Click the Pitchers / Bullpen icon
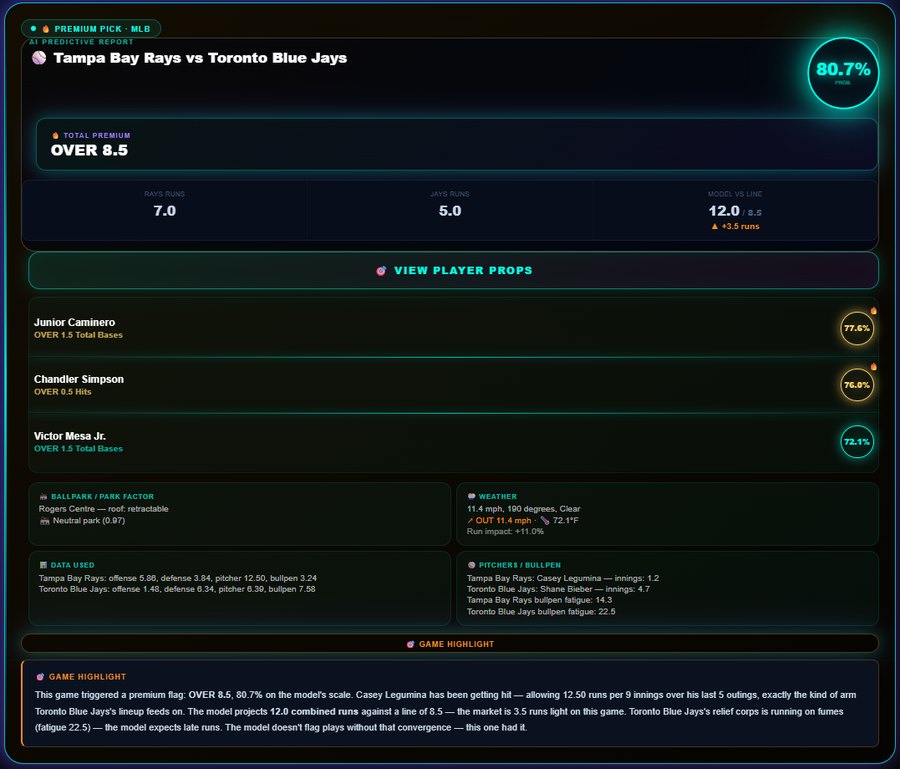The image size is (900, 769). (x=471, y=565)
